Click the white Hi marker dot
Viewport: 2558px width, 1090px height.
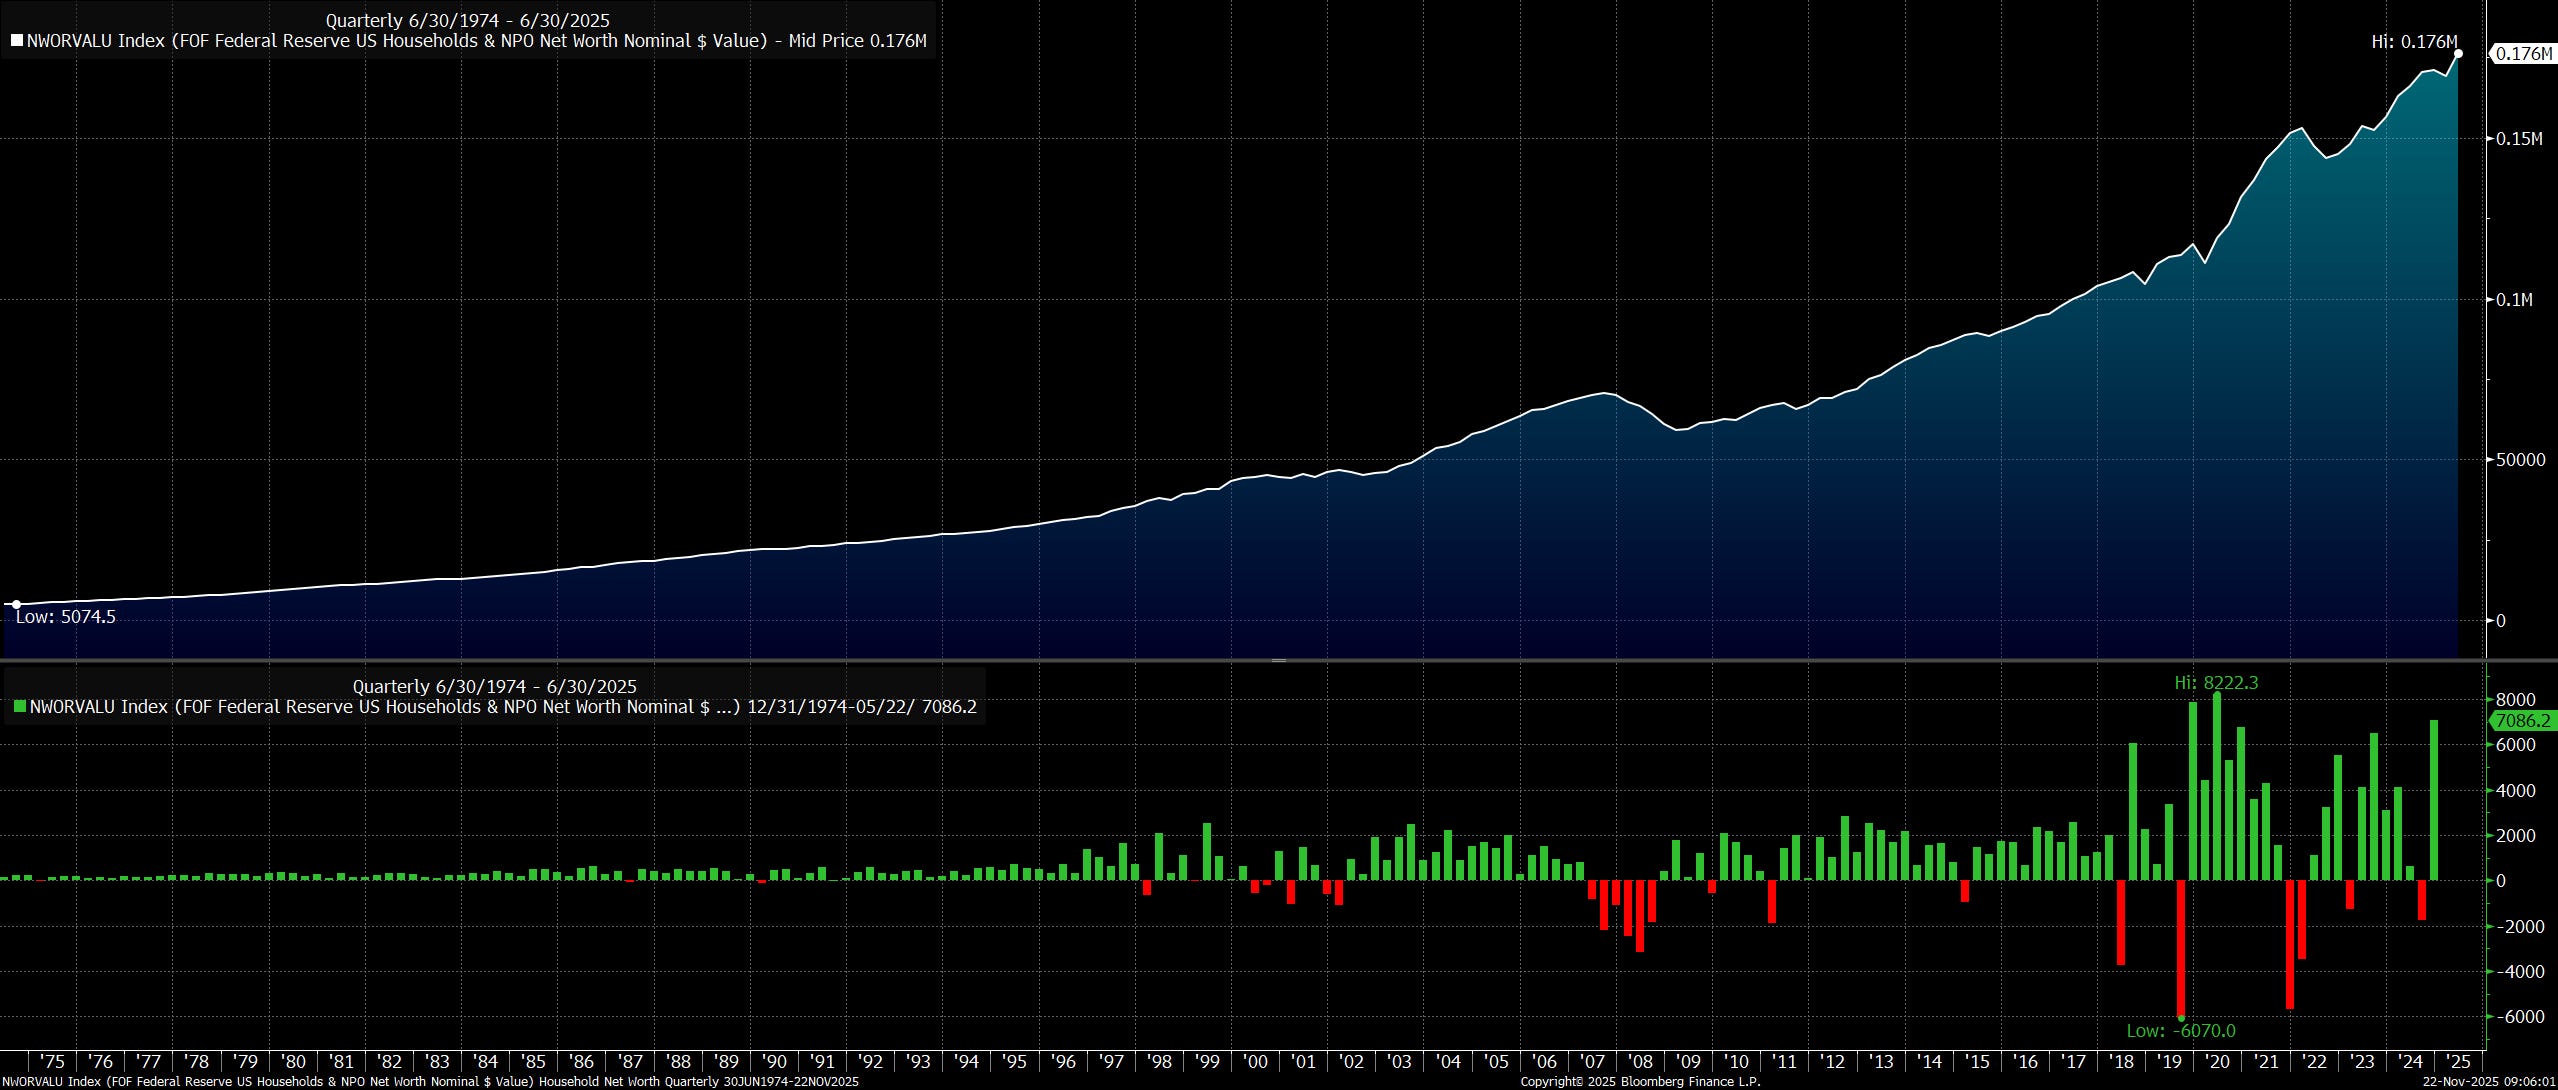pos(2458,54)
